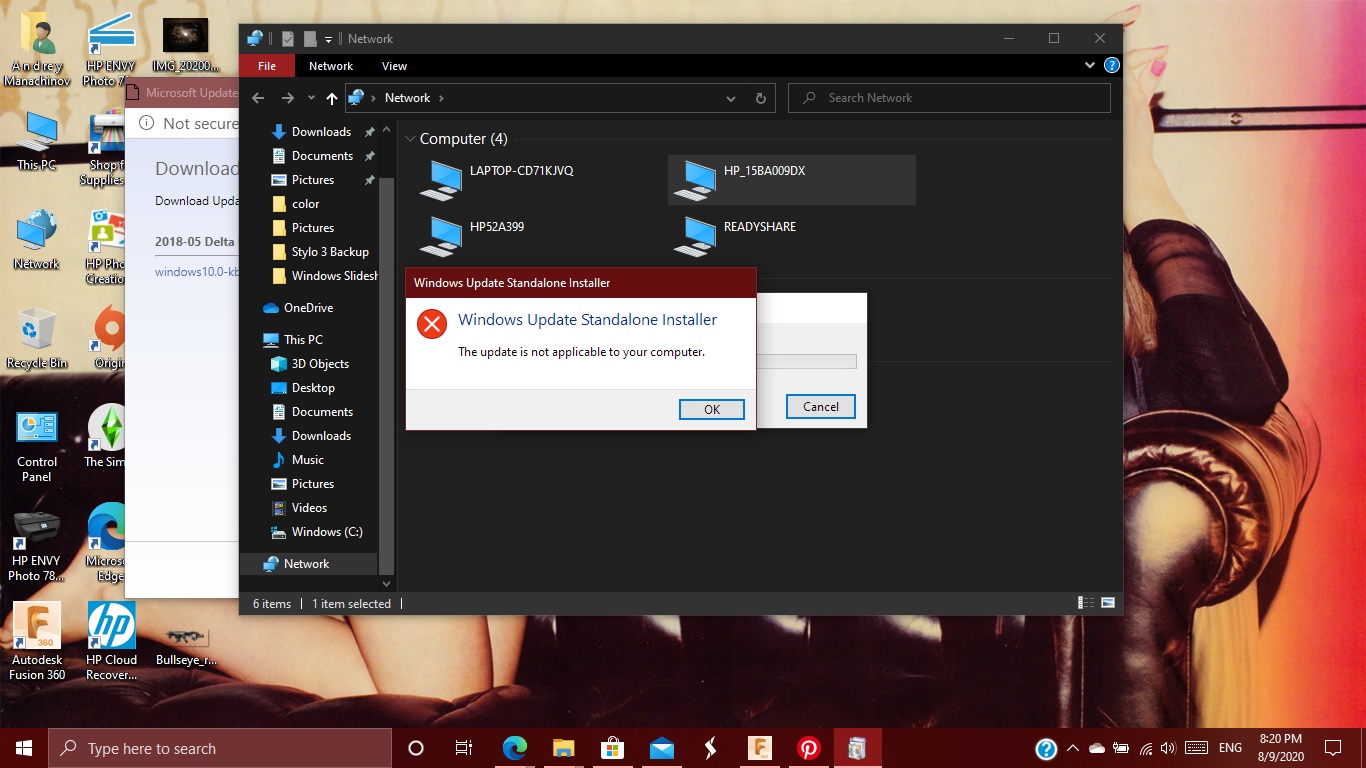This screenshot has height=768, width=1366.
Task: Open the This PC desktop shortcut
Action: [x=37, y=141]
